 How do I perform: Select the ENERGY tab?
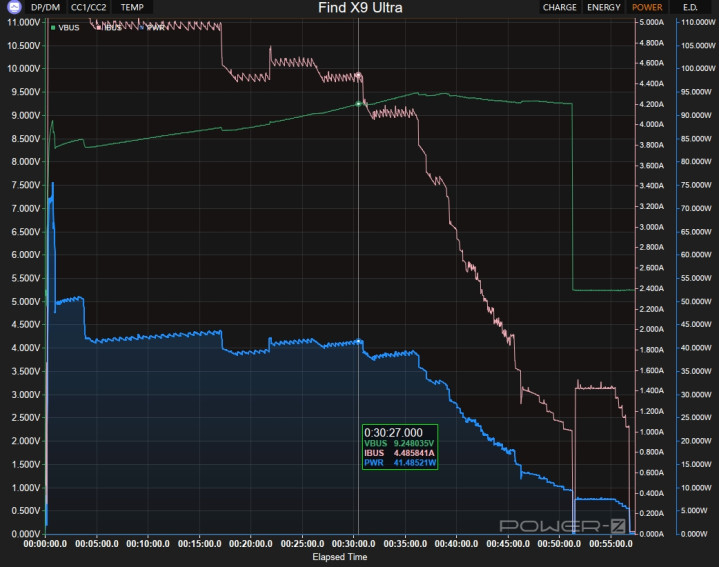pos(603,7)
